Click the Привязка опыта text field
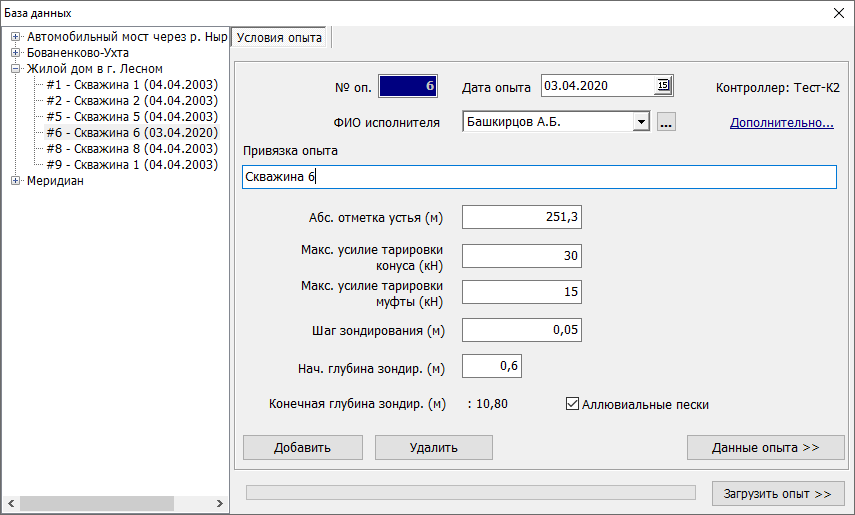The height and width of the screenshot is (515, 855). [x=538, y=177]
